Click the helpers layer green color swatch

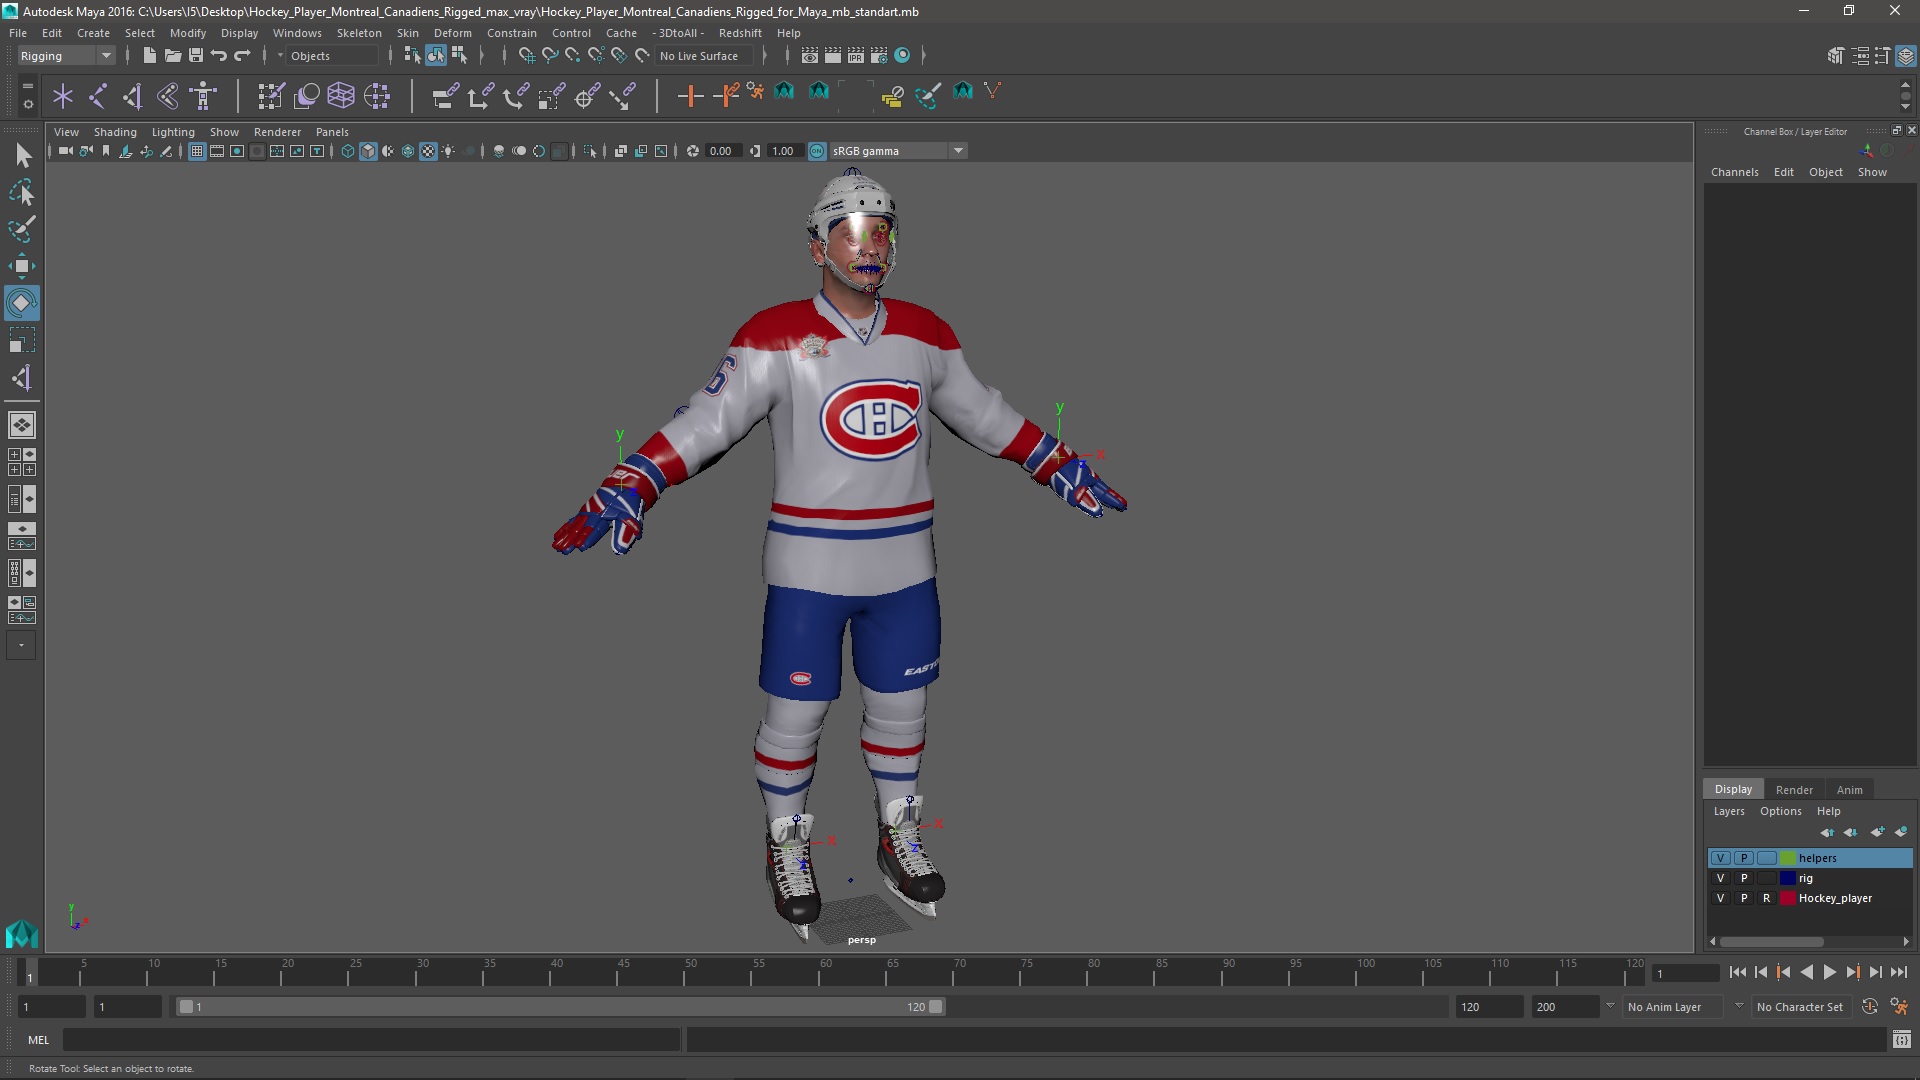[1787, 858]
